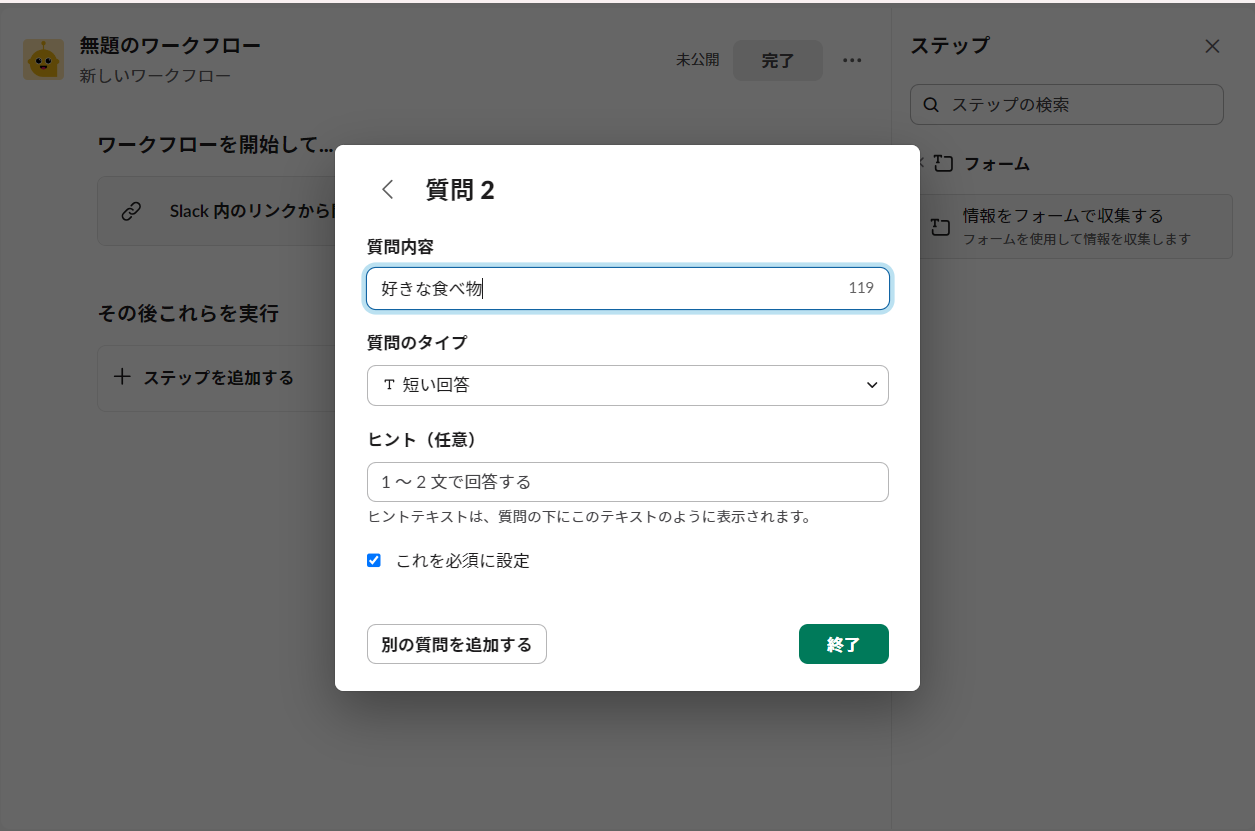Click the フォーム section heading
The image size is (1255, 831).
click(x=997, y=164)
